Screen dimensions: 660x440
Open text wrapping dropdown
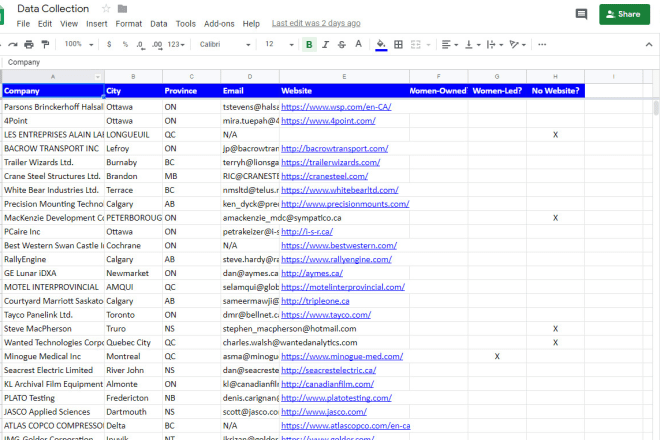495,44
